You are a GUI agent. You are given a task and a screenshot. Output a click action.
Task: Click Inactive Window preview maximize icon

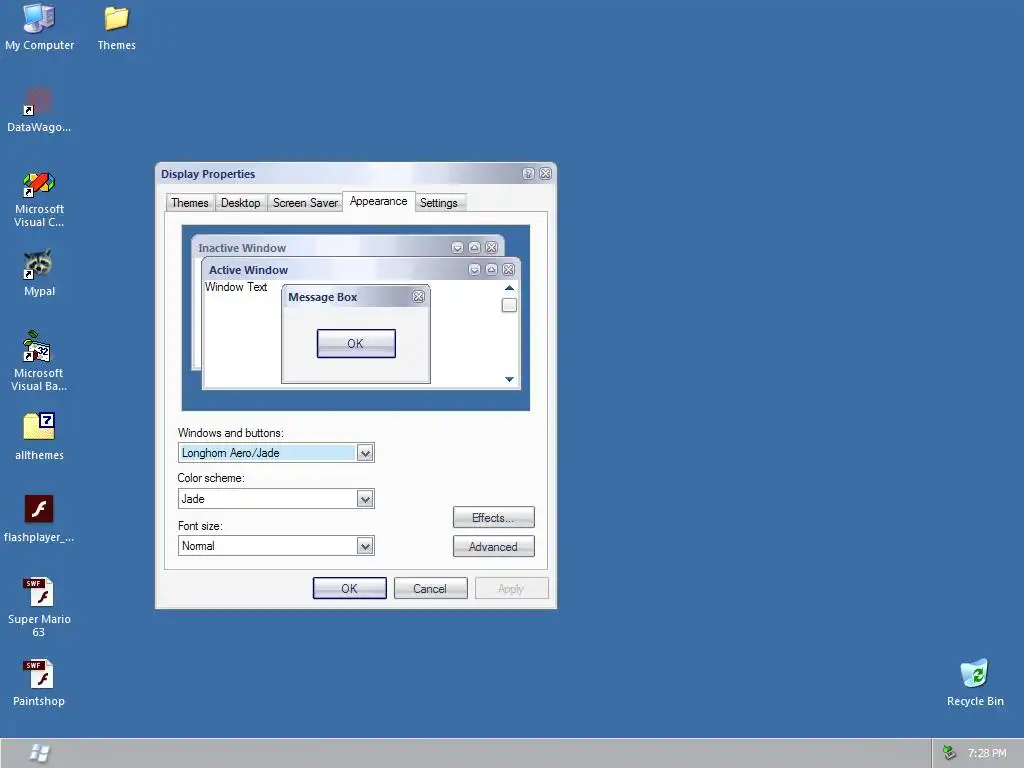tap(474, 248)
